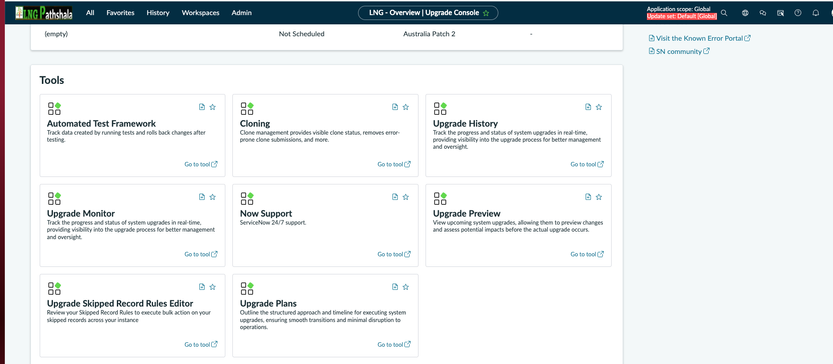The height and width of the screenshot is (364, 833).
Task: Click the LNG - Overview Upgrade Console title
Action: pyautogui.click(x=423, y=13)
